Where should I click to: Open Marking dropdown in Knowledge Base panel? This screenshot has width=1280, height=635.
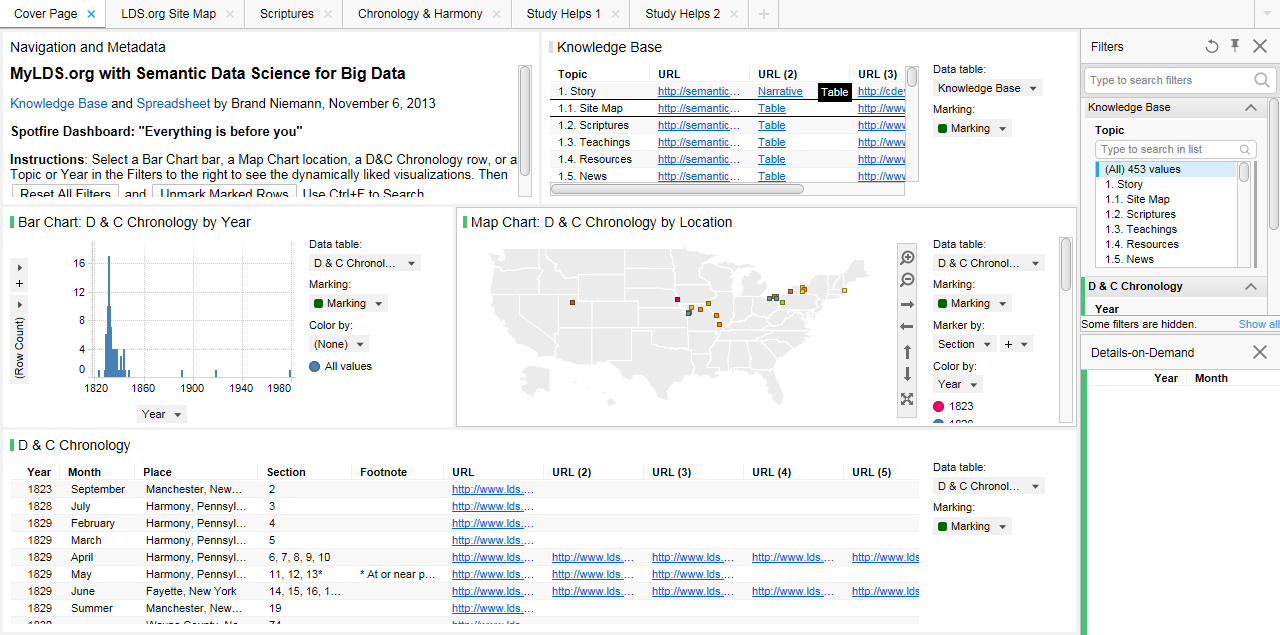[973, 128]
